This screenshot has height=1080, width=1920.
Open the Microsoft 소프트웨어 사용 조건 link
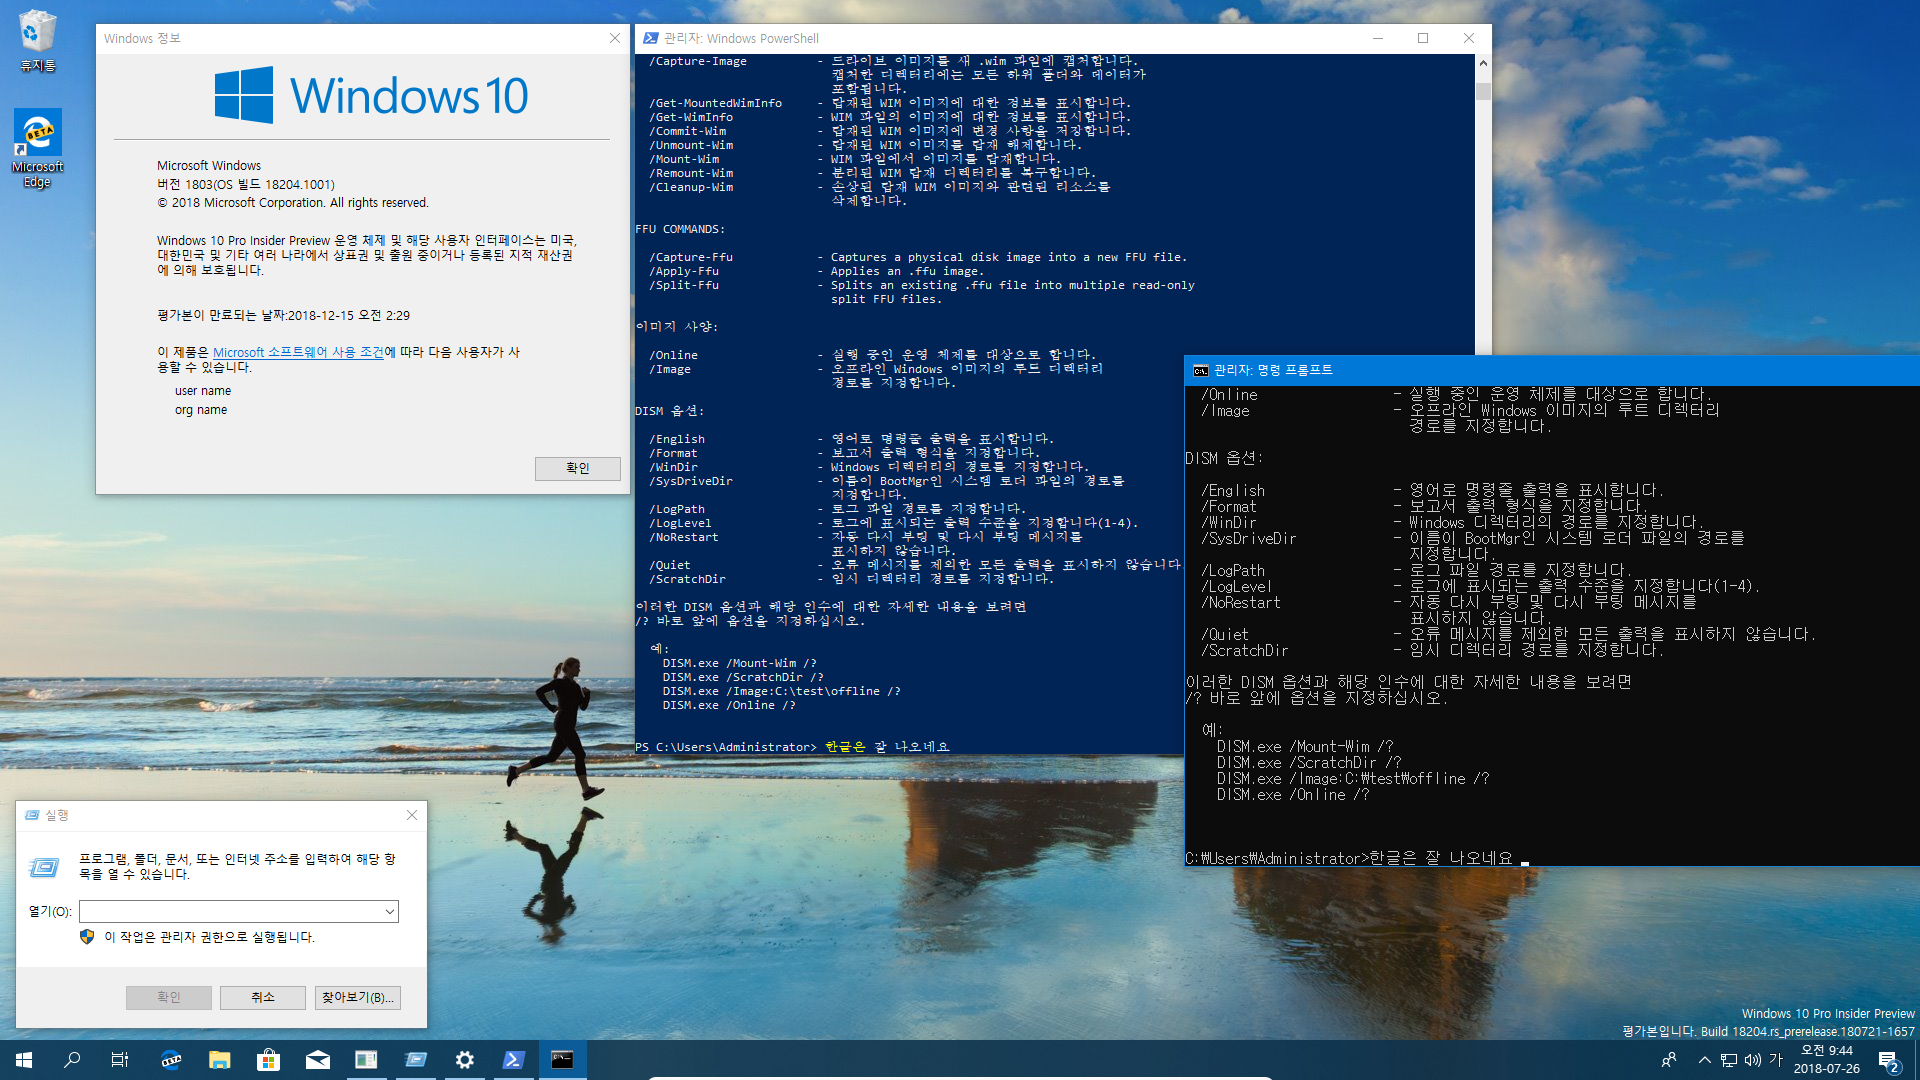click(x=298, y=352)
